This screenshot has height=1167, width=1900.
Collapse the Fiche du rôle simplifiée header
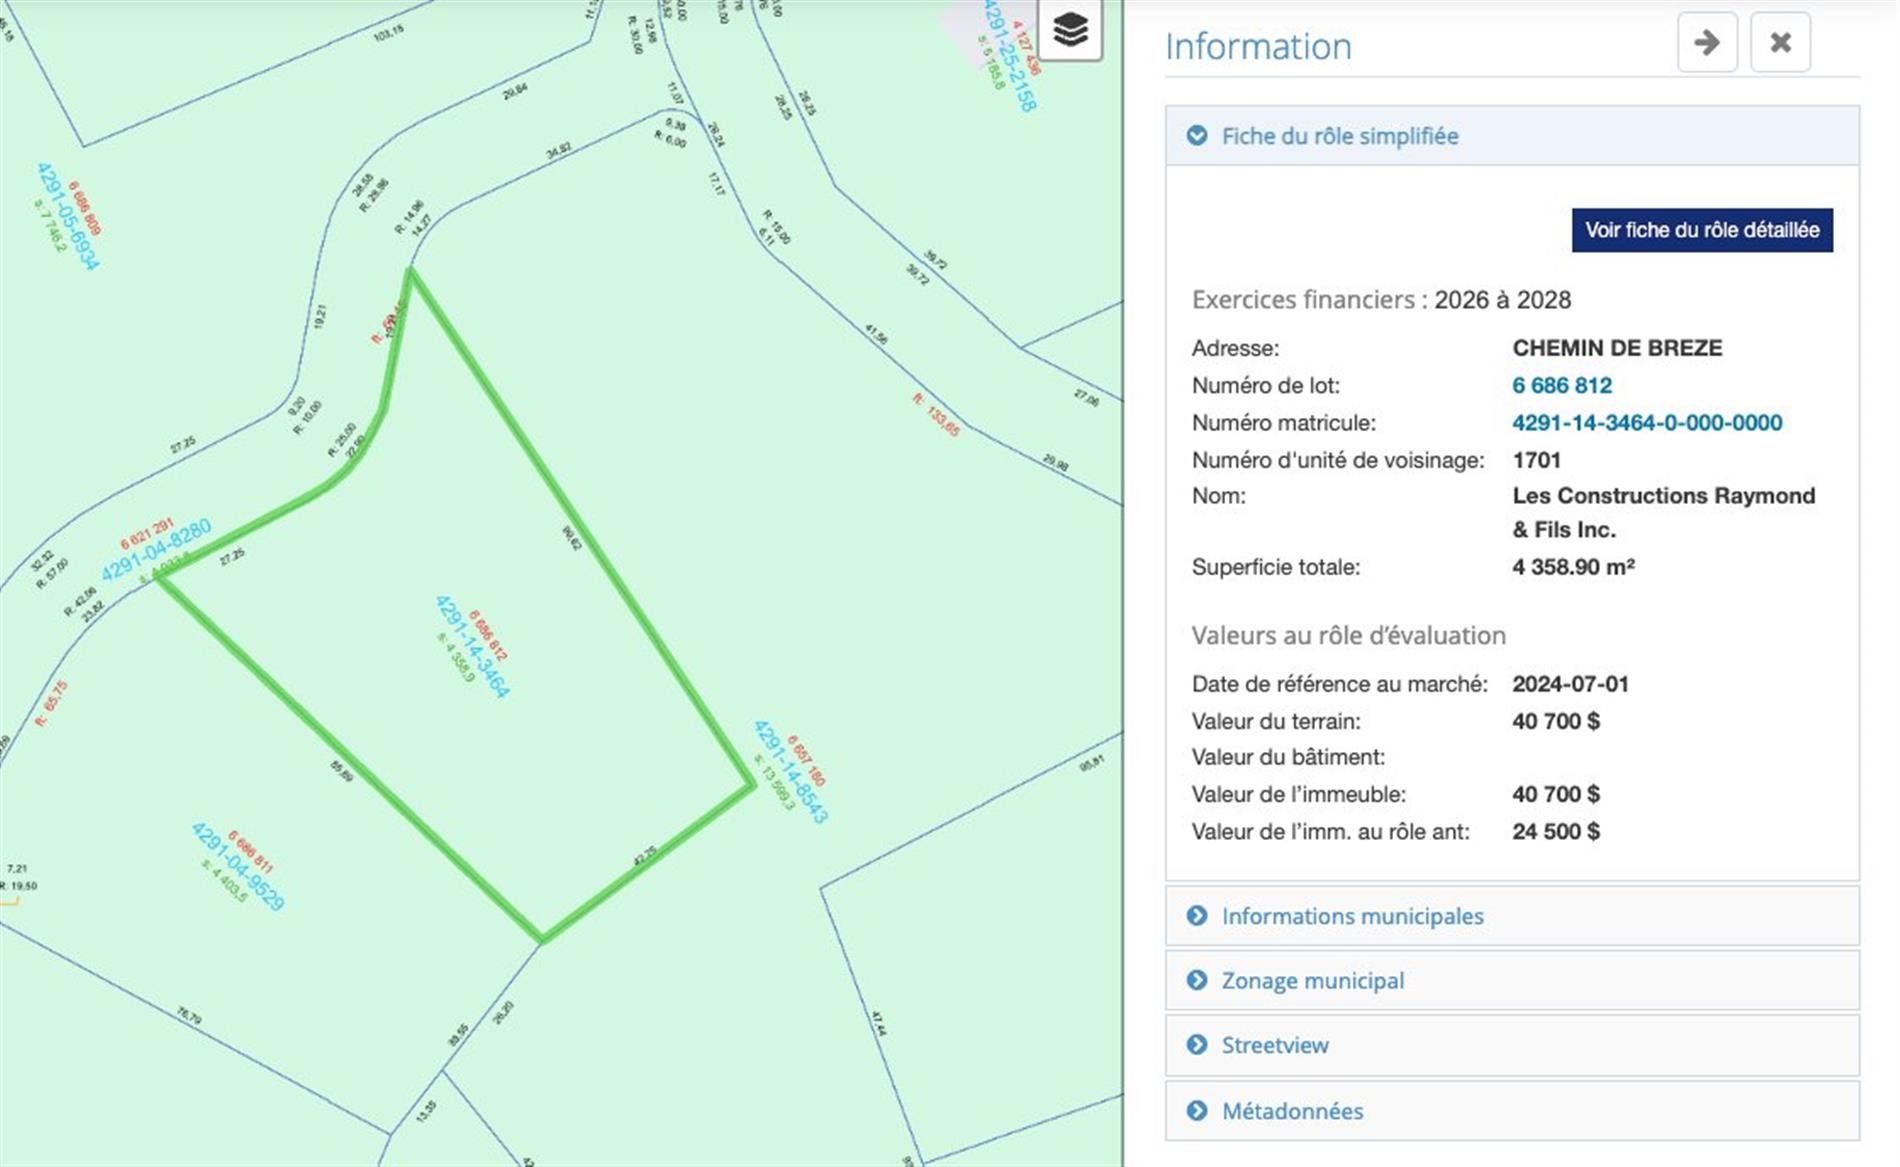coord(1512,136)
